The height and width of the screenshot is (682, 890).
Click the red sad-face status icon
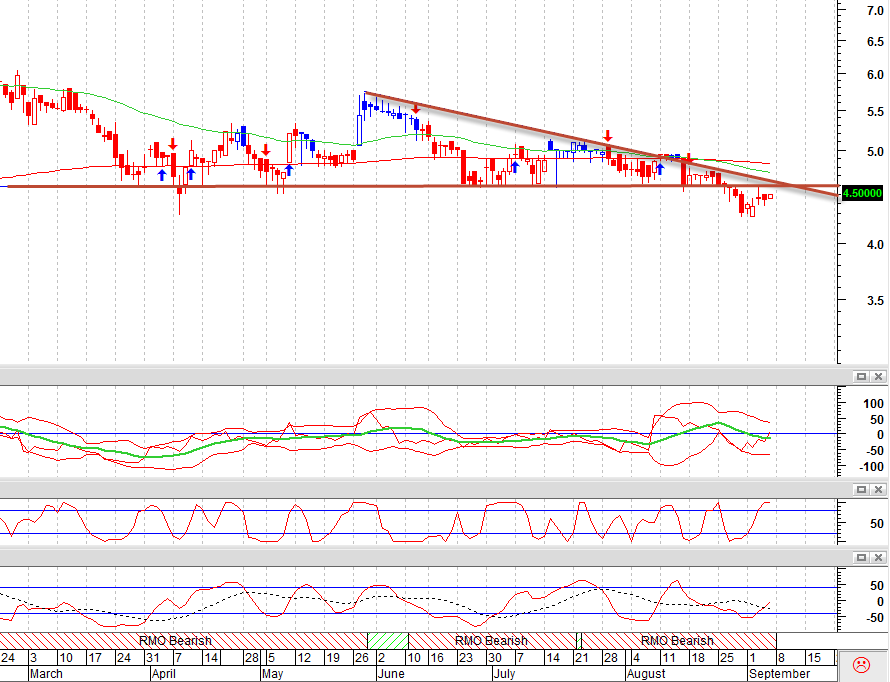point(861,664)
